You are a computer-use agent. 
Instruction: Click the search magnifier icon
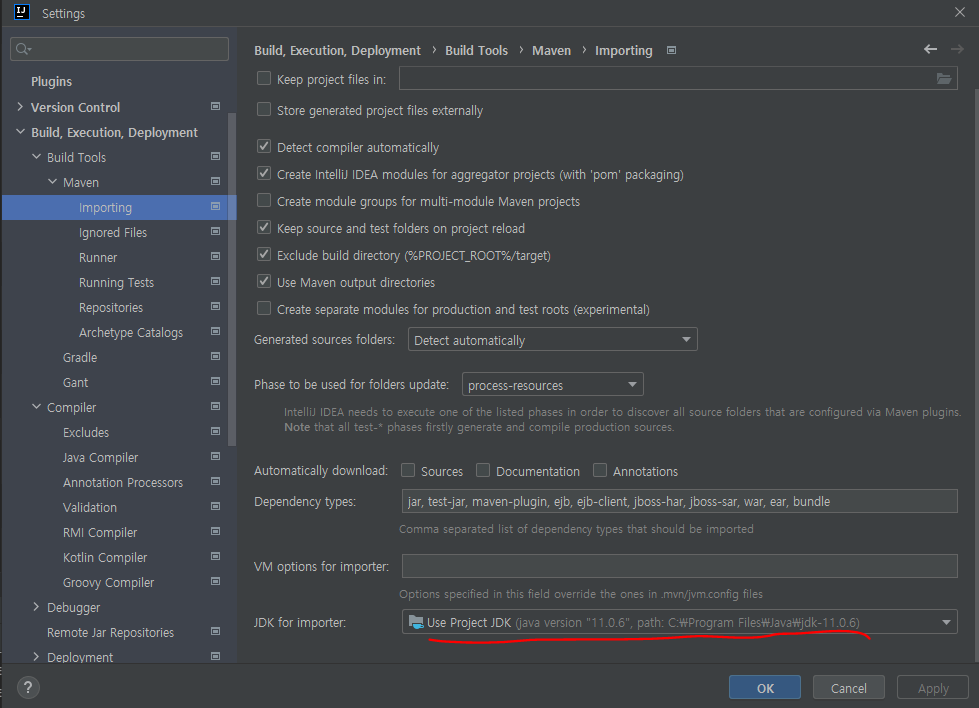pyautogui.click(x=22, y=49)
